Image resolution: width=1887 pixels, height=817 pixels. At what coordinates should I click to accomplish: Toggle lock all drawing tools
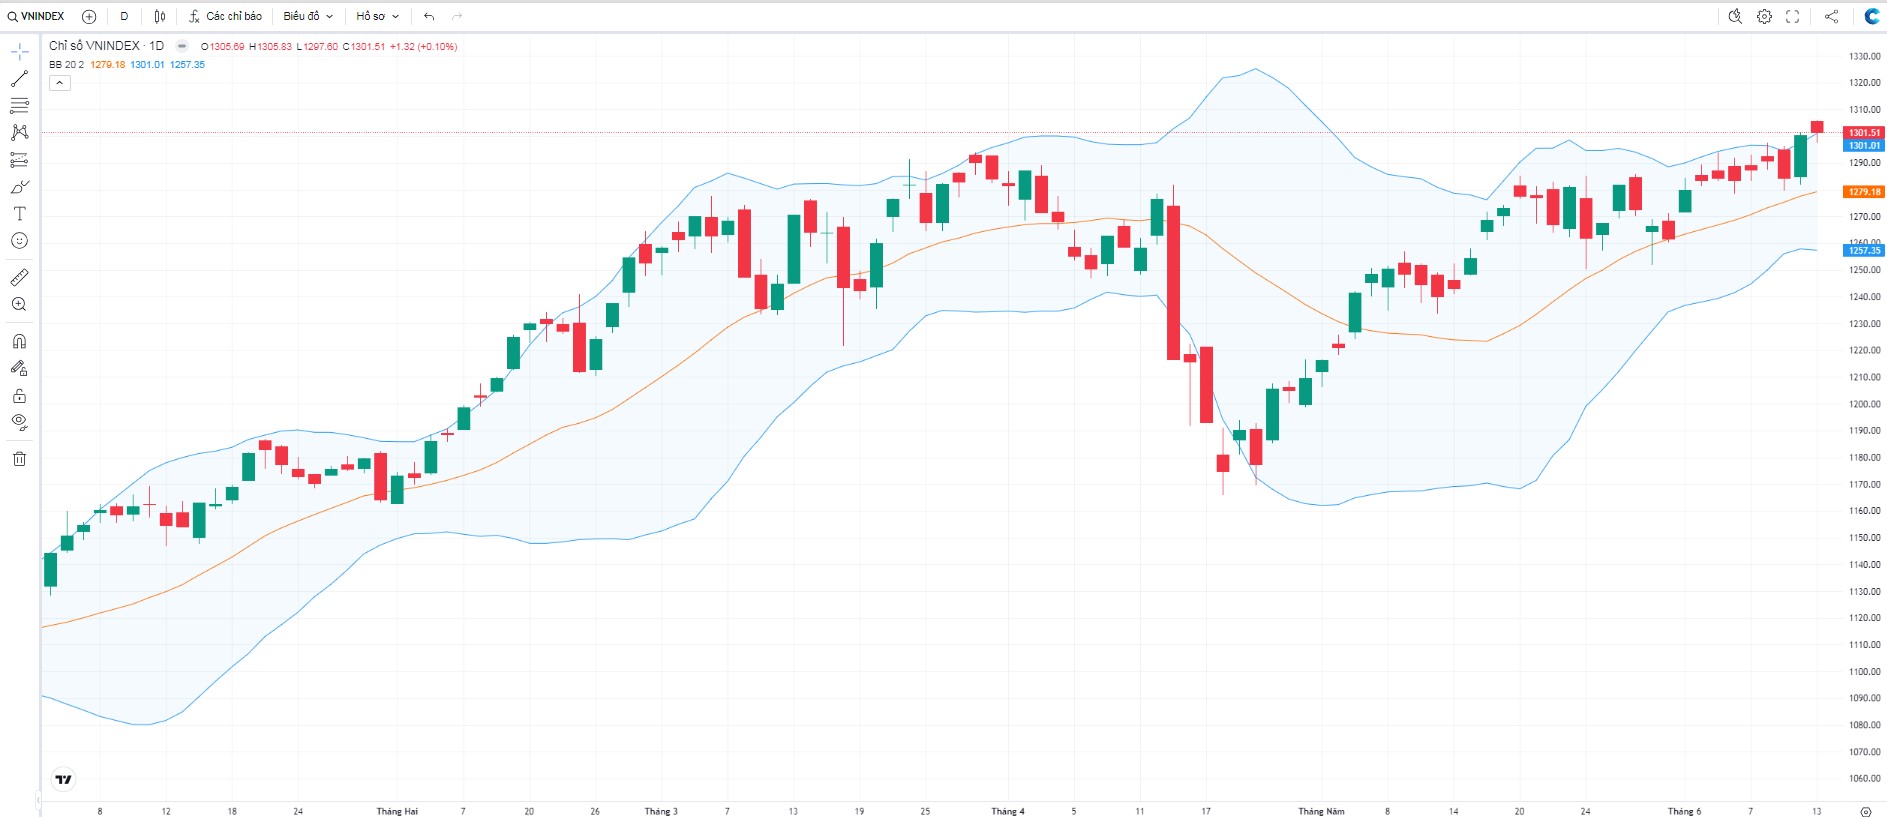[19, 395]
